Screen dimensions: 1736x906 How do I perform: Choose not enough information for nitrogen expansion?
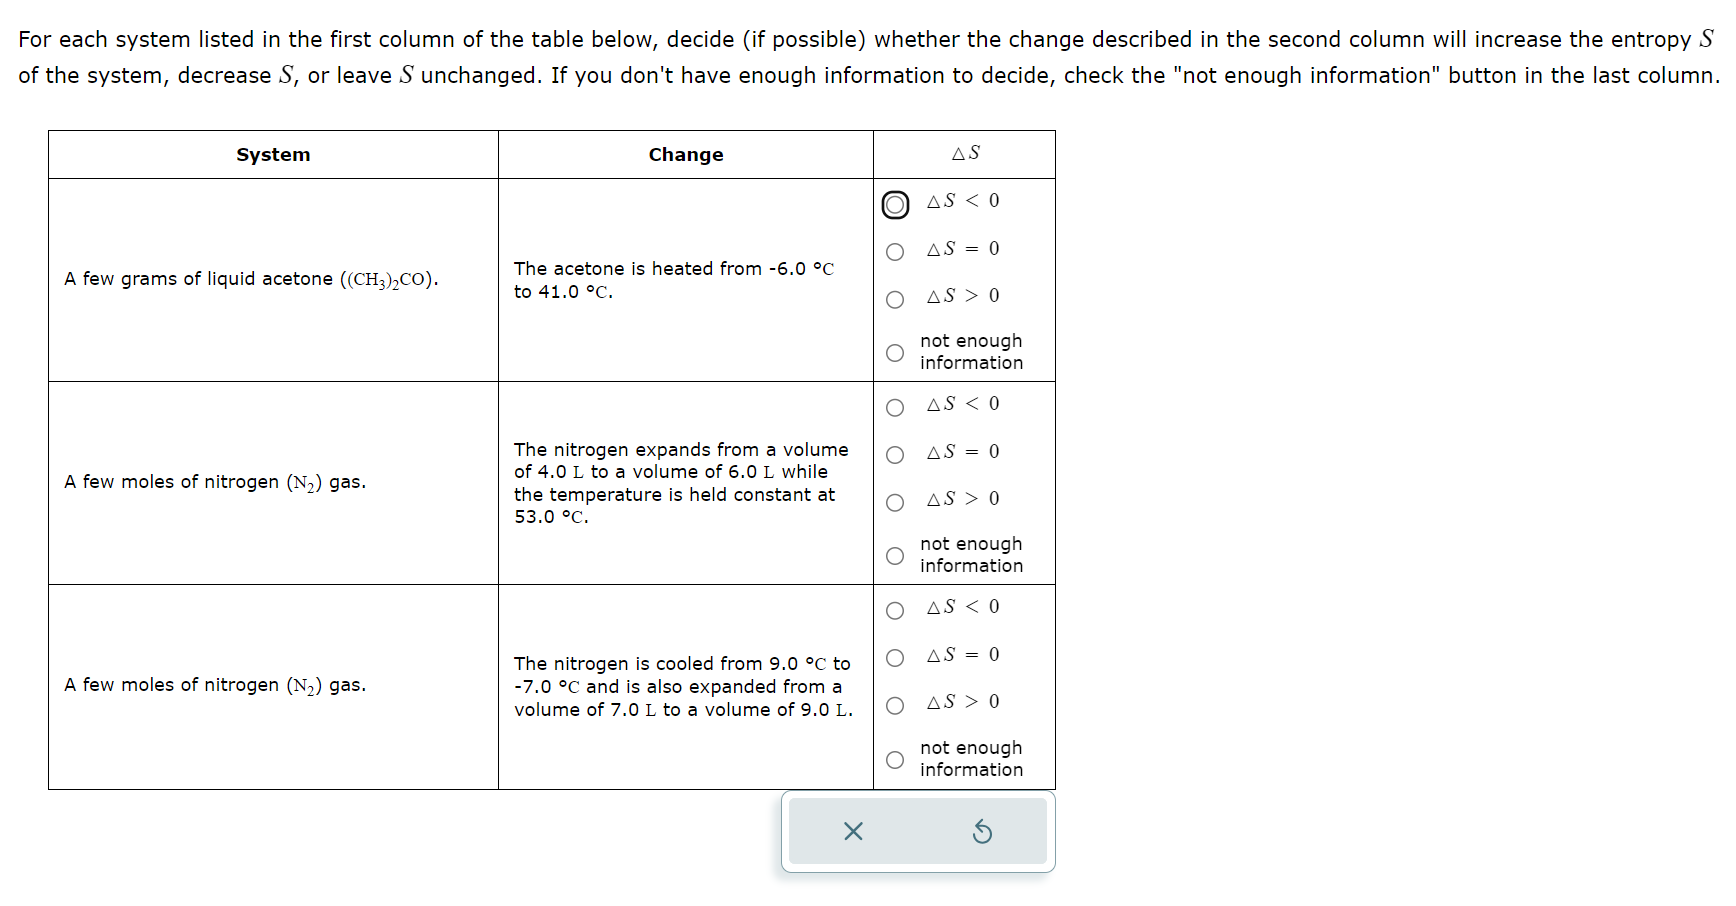pyautogui.click(x=895, y=555)
